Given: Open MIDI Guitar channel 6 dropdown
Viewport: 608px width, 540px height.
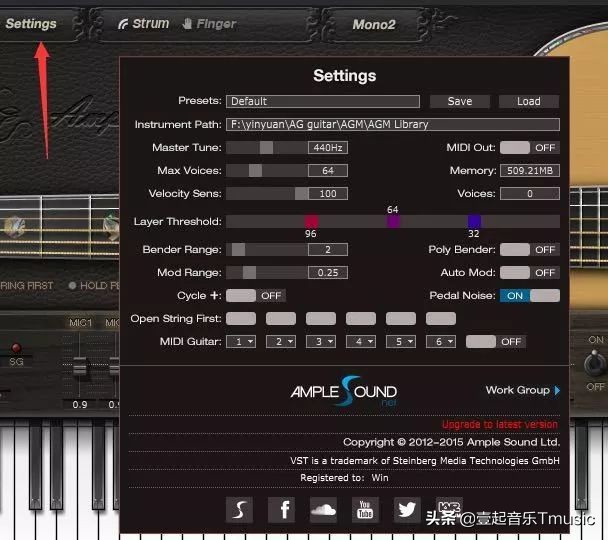Looking at the screenshot, I should pos(441,342).
